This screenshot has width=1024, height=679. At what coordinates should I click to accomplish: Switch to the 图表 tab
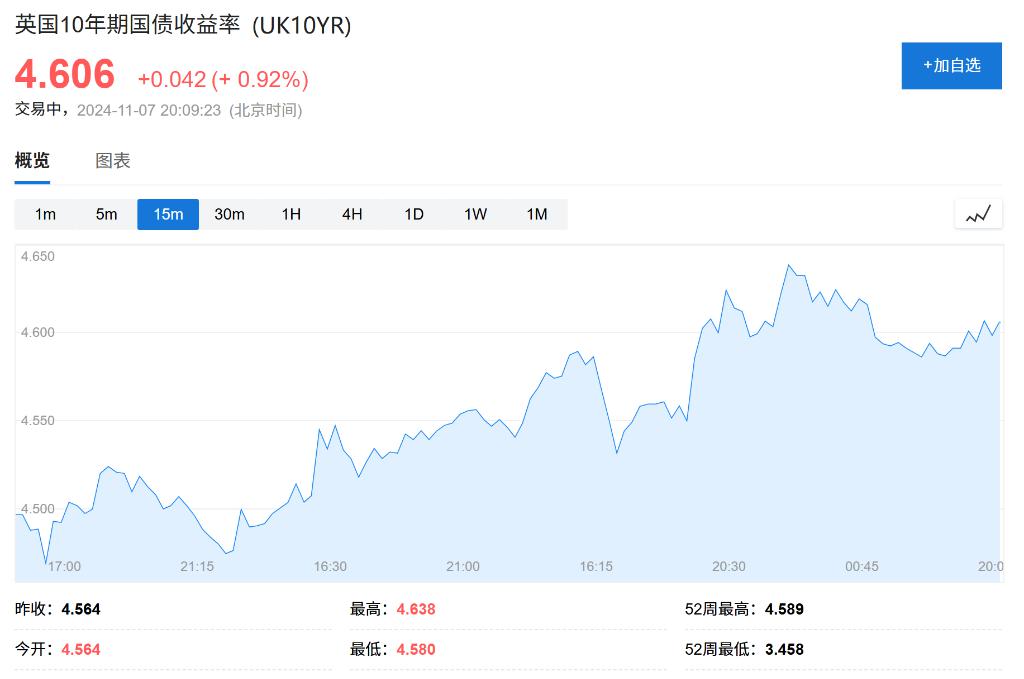click(x=113, y=160)
